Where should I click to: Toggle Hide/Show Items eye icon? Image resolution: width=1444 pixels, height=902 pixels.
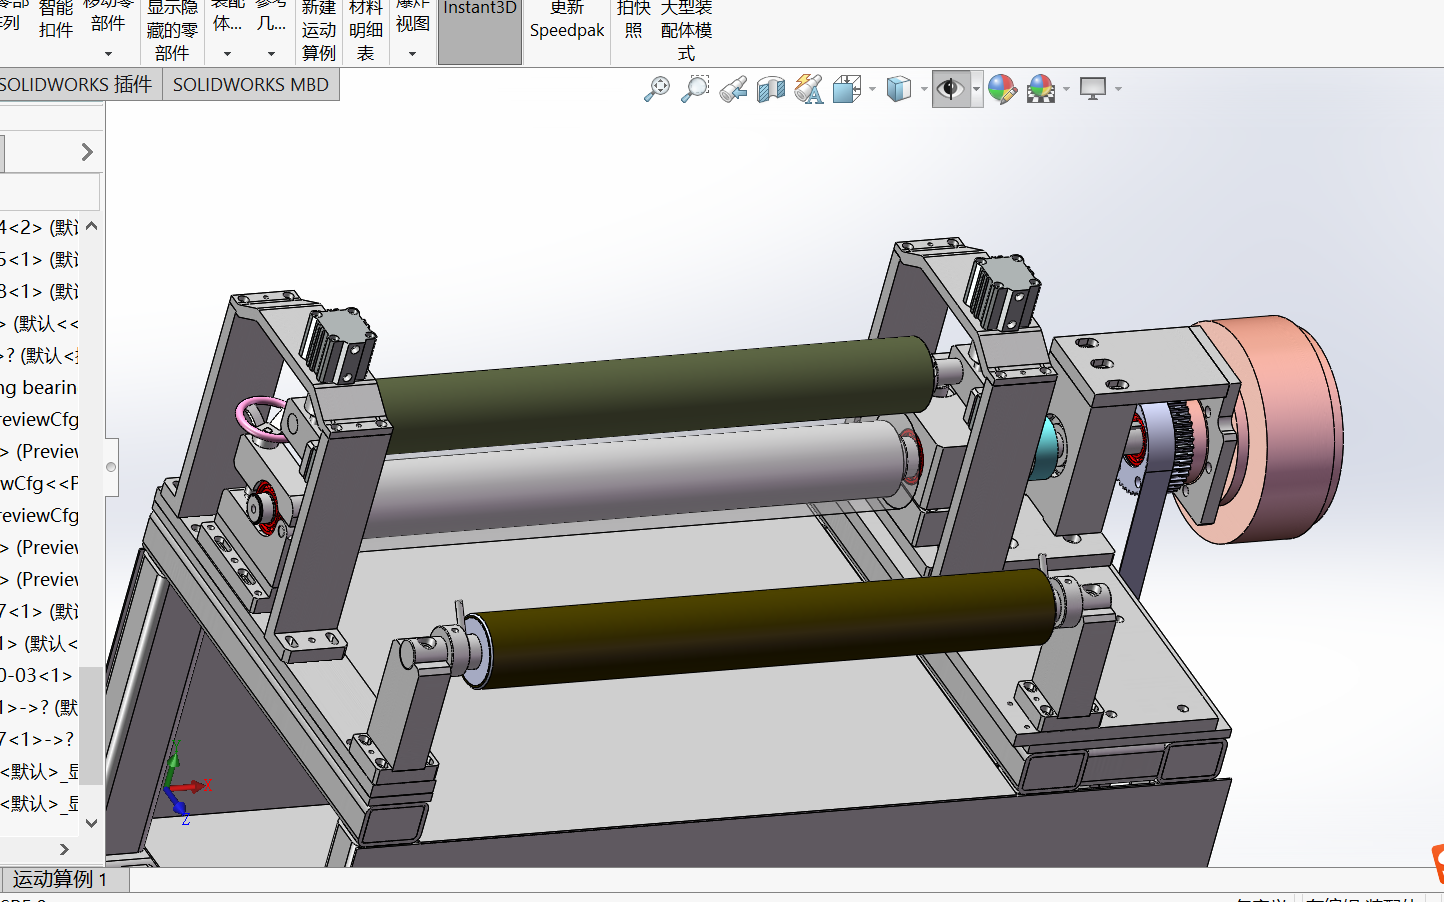pos(950,89)
